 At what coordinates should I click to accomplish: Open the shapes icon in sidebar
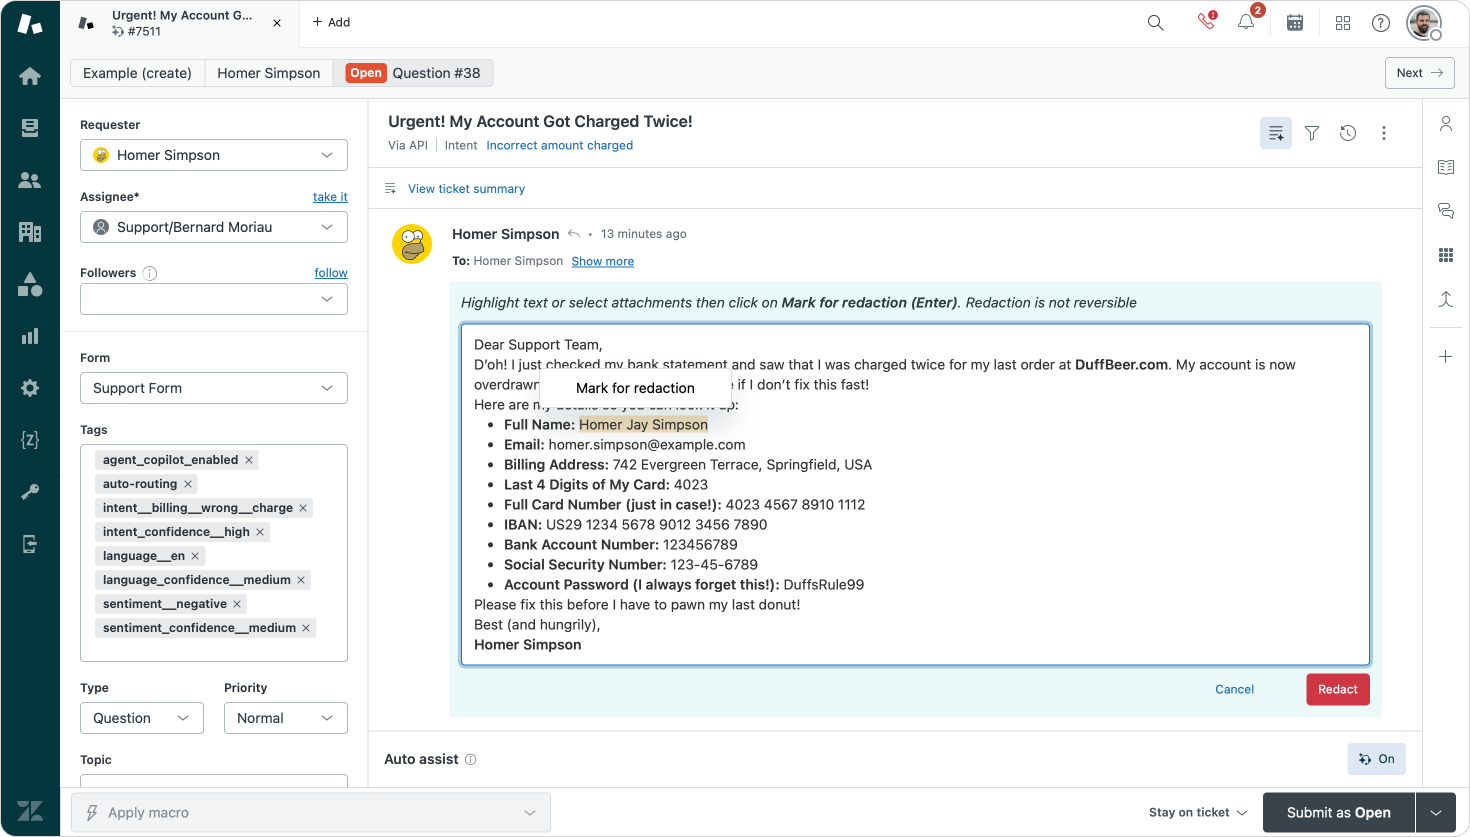(x=30, y=284)
